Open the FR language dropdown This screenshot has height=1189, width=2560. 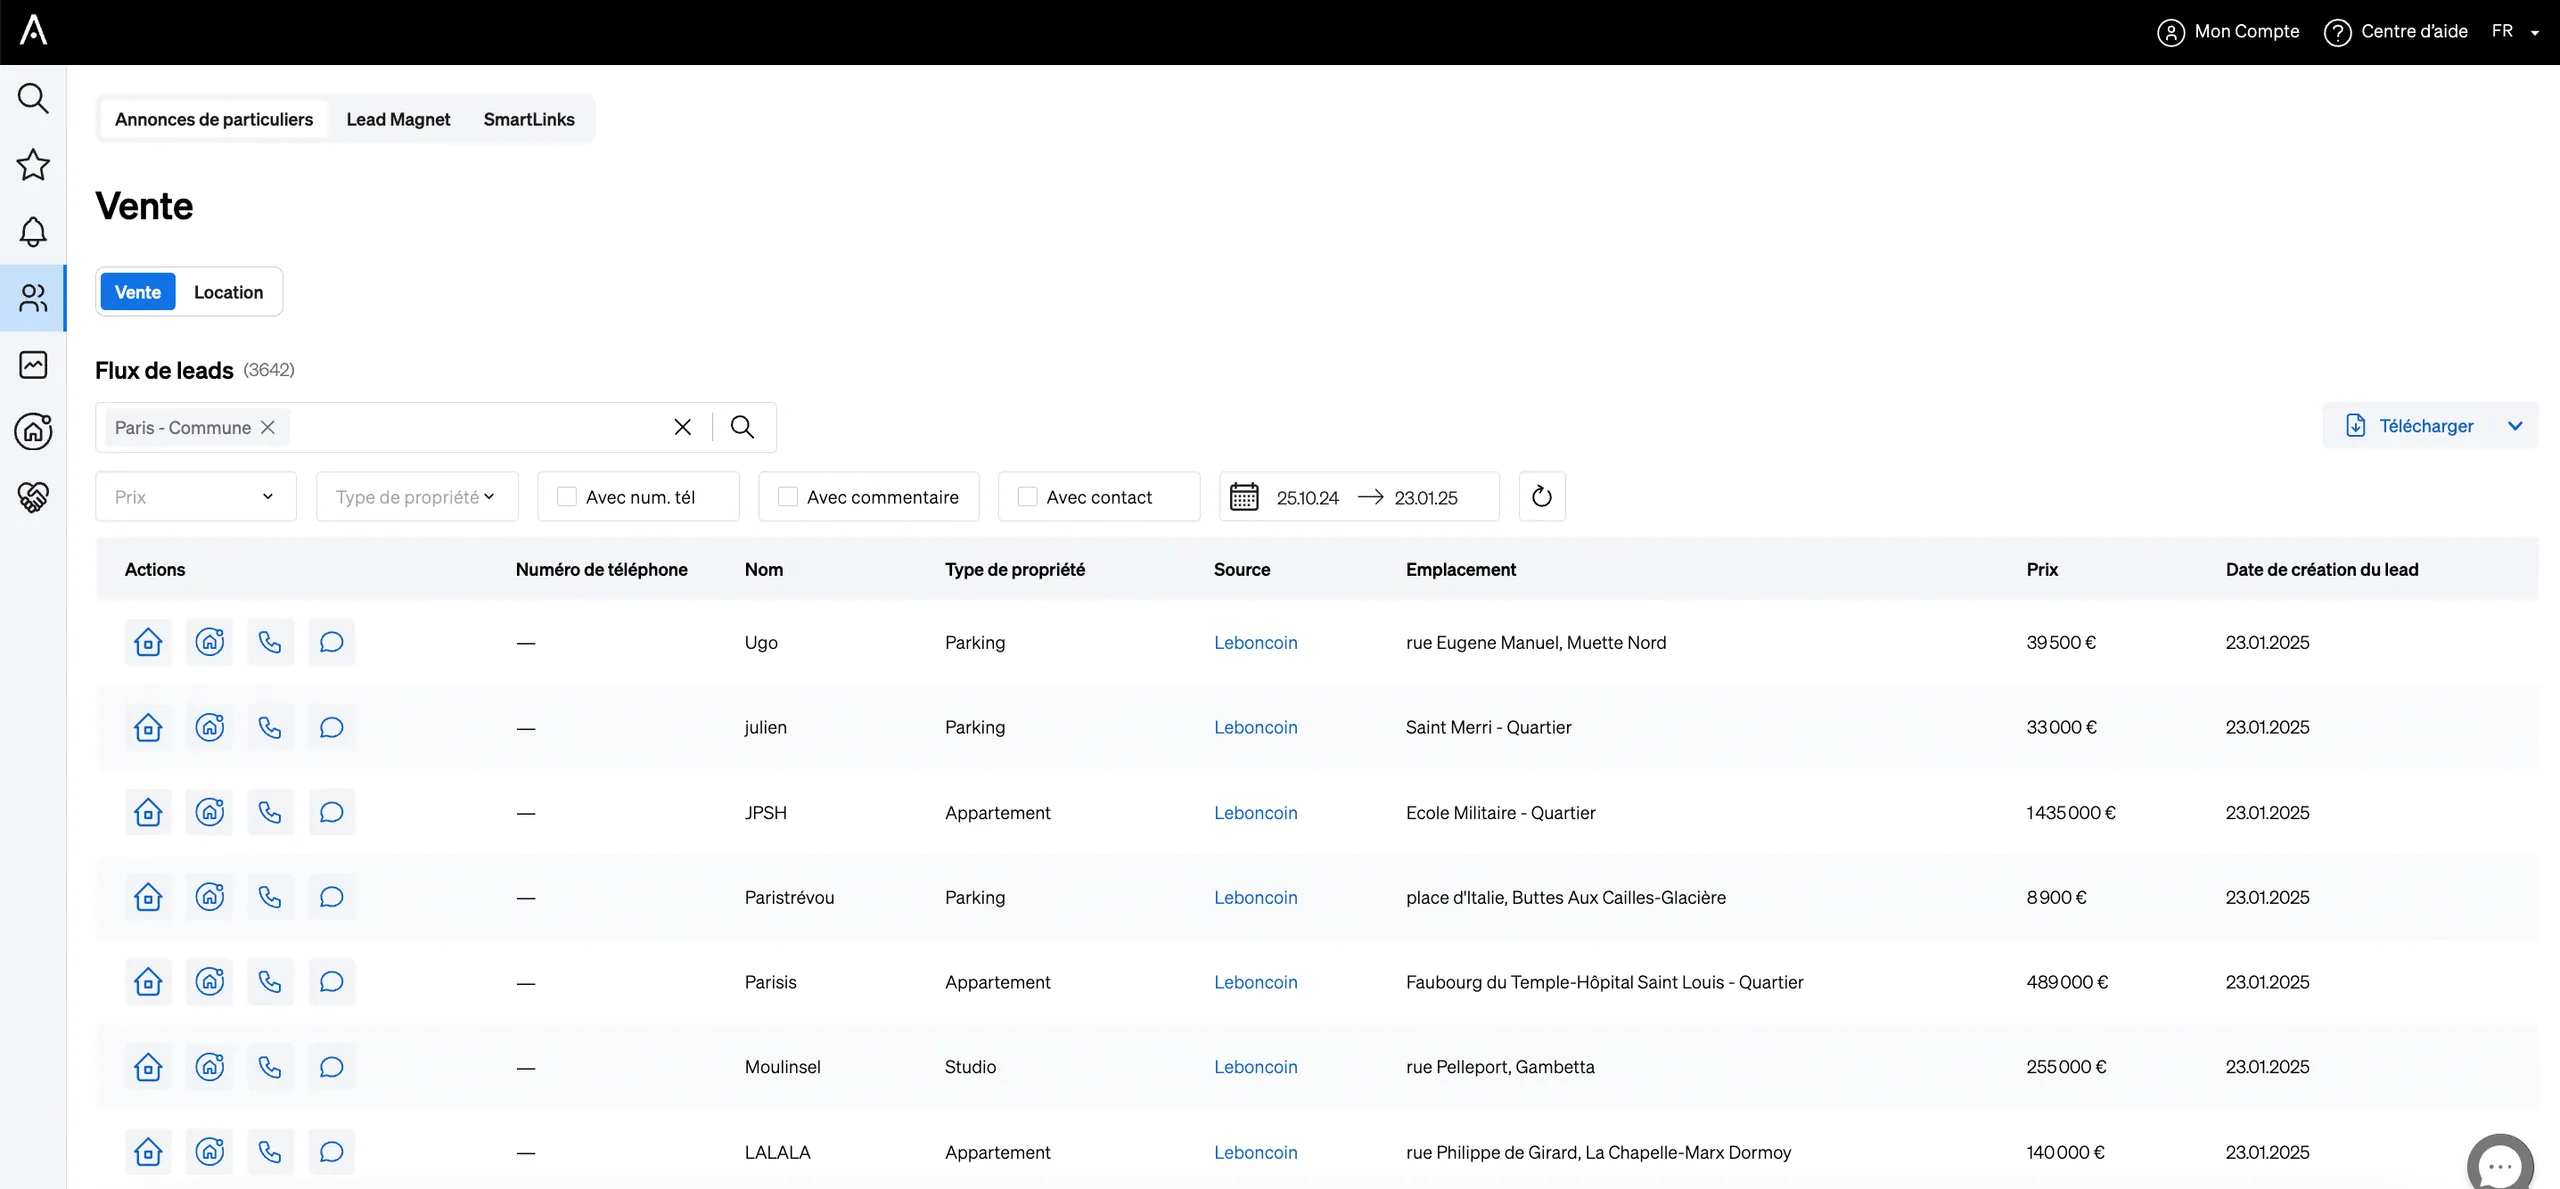coord(2515,31)
